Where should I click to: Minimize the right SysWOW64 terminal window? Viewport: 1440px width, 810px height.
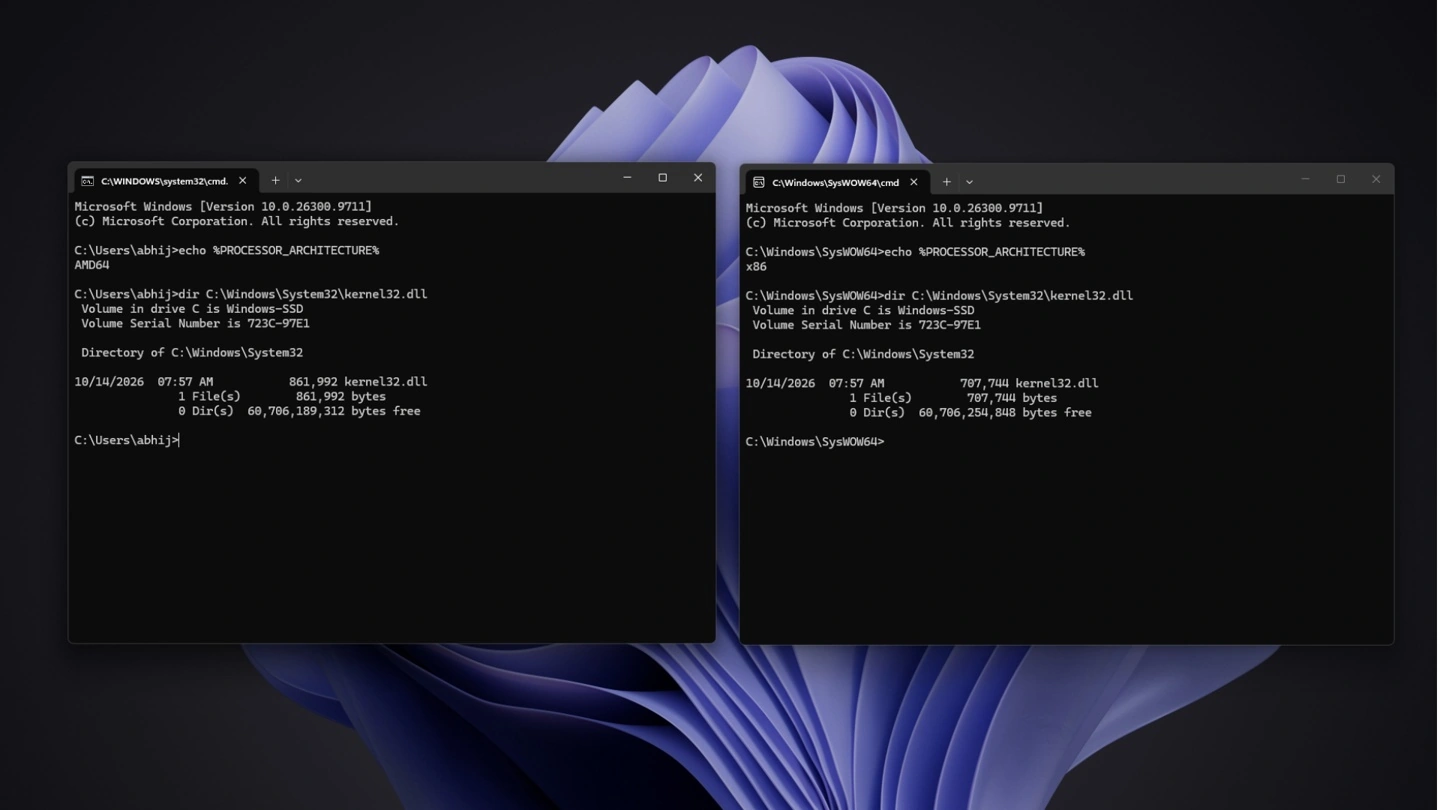pyautogui.click(x=1305, y=179)
